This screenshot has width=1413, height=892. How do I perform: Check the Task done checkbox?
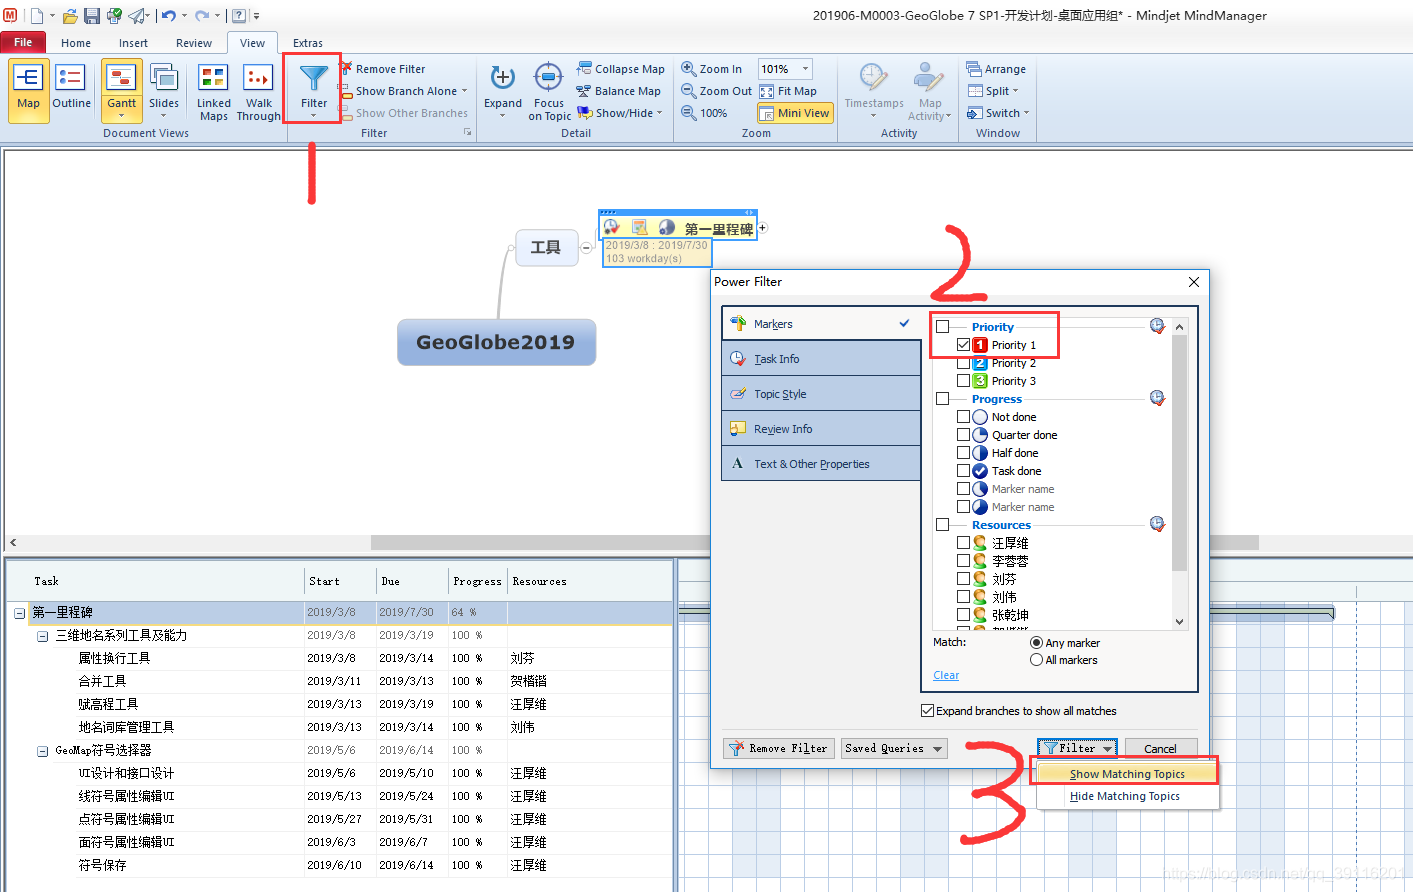point(963,470)
